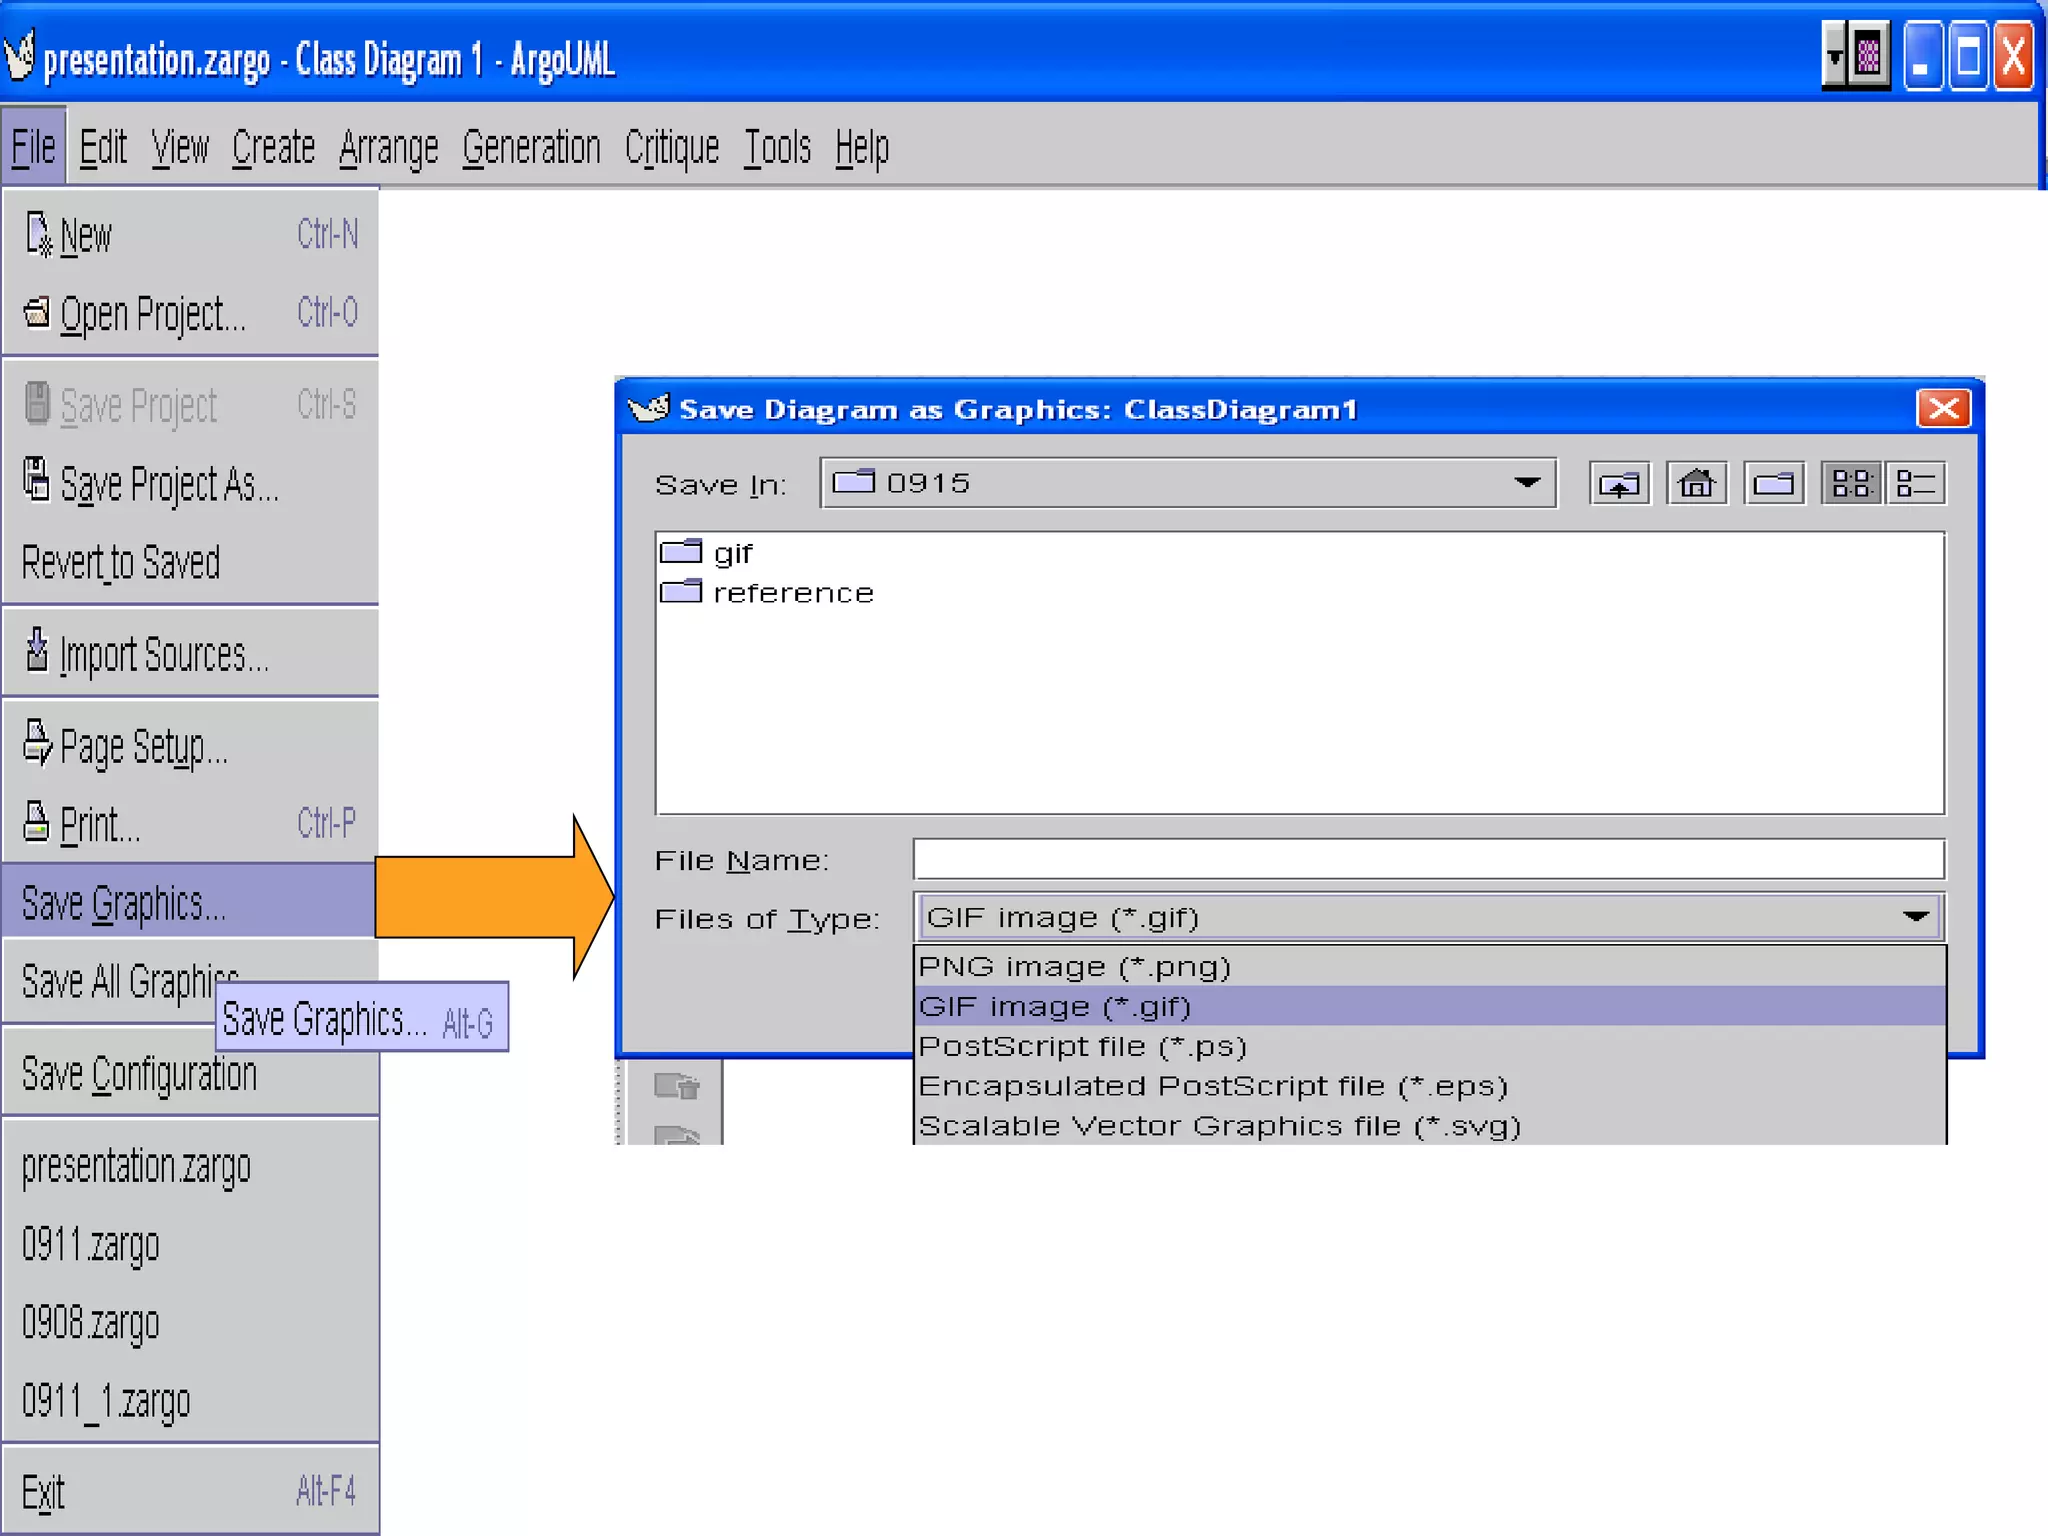Click the Print printer icon
Image resolution: width=2048 pixels, height=1536 pixels.
[x=36, y=823]
